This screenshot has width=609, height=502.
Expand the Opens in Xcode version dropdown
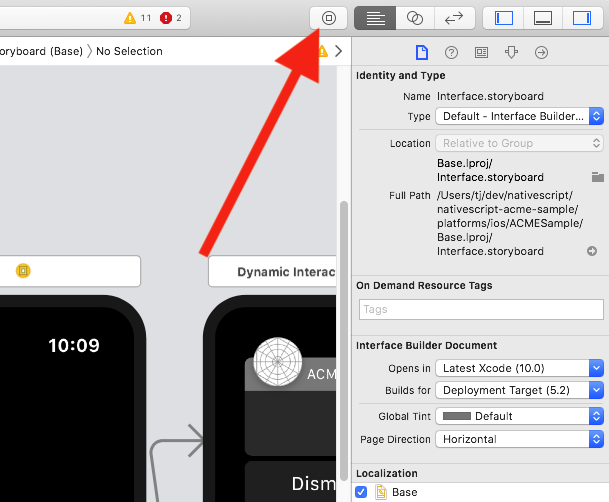coord(519,368)
